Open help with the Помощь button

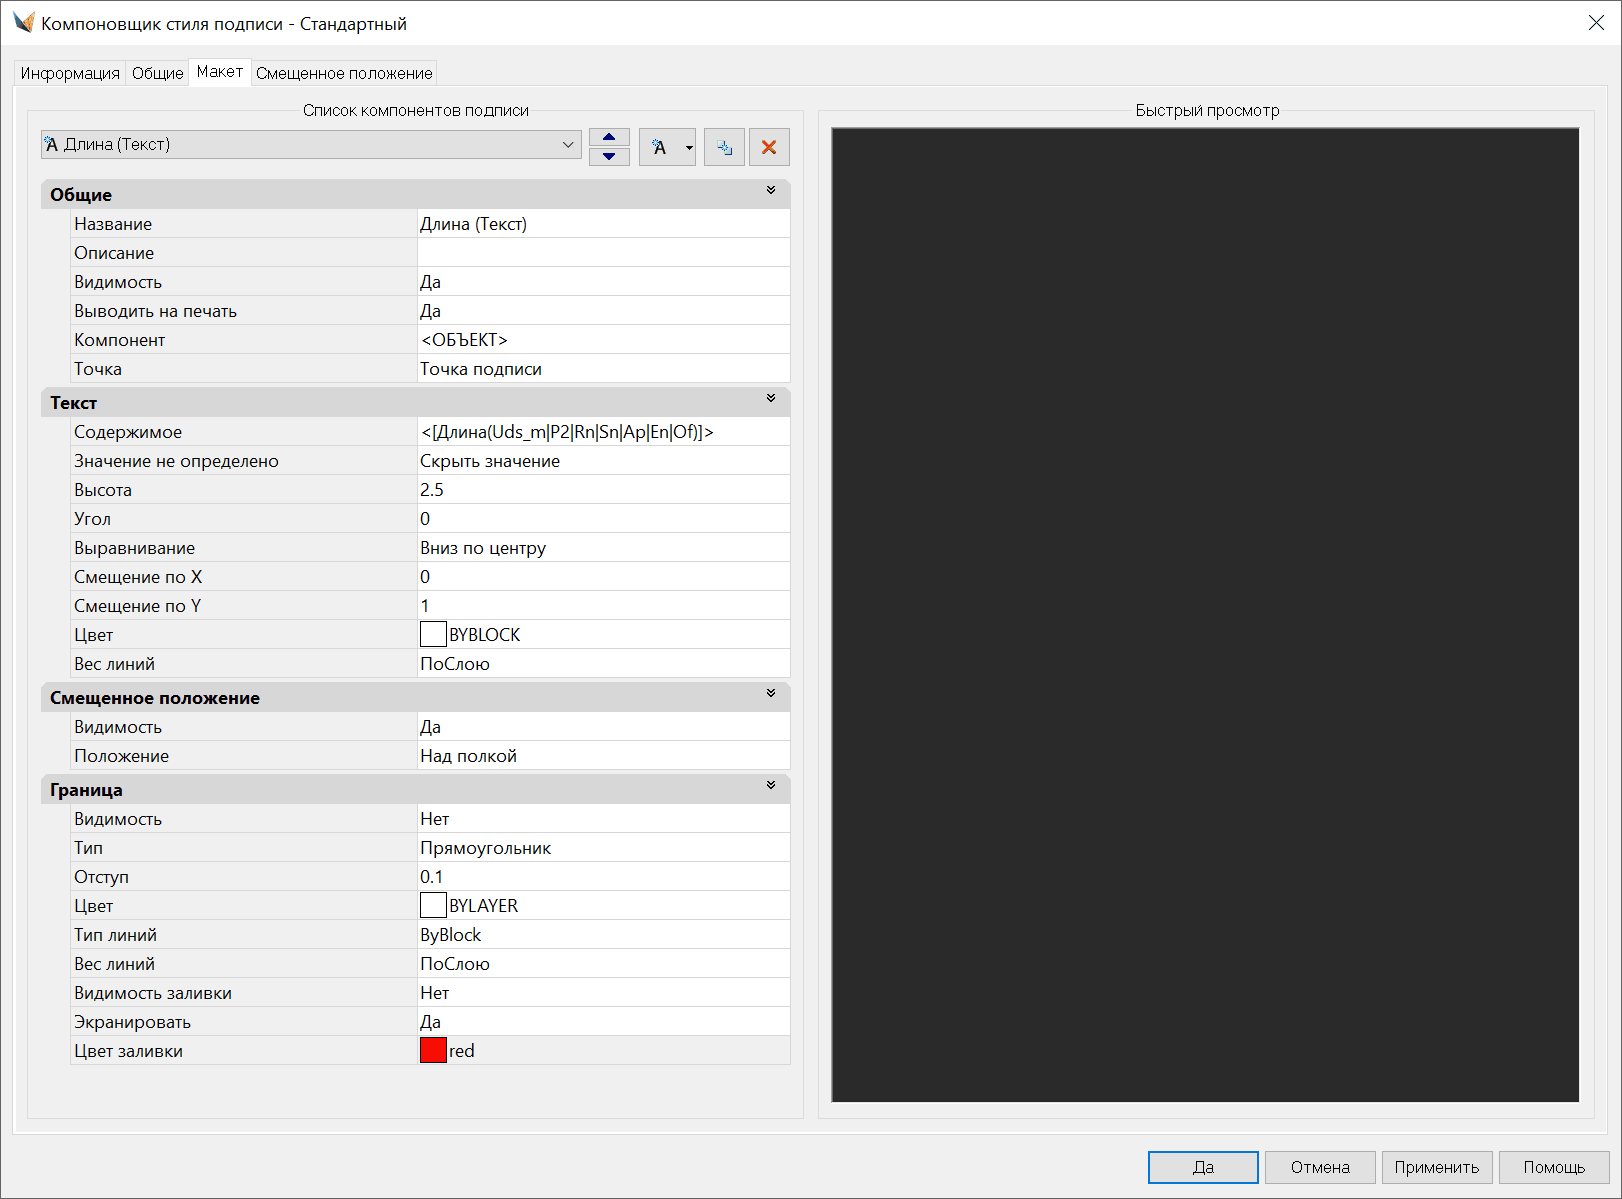pyautogui.click(x=1554, y=1167)
